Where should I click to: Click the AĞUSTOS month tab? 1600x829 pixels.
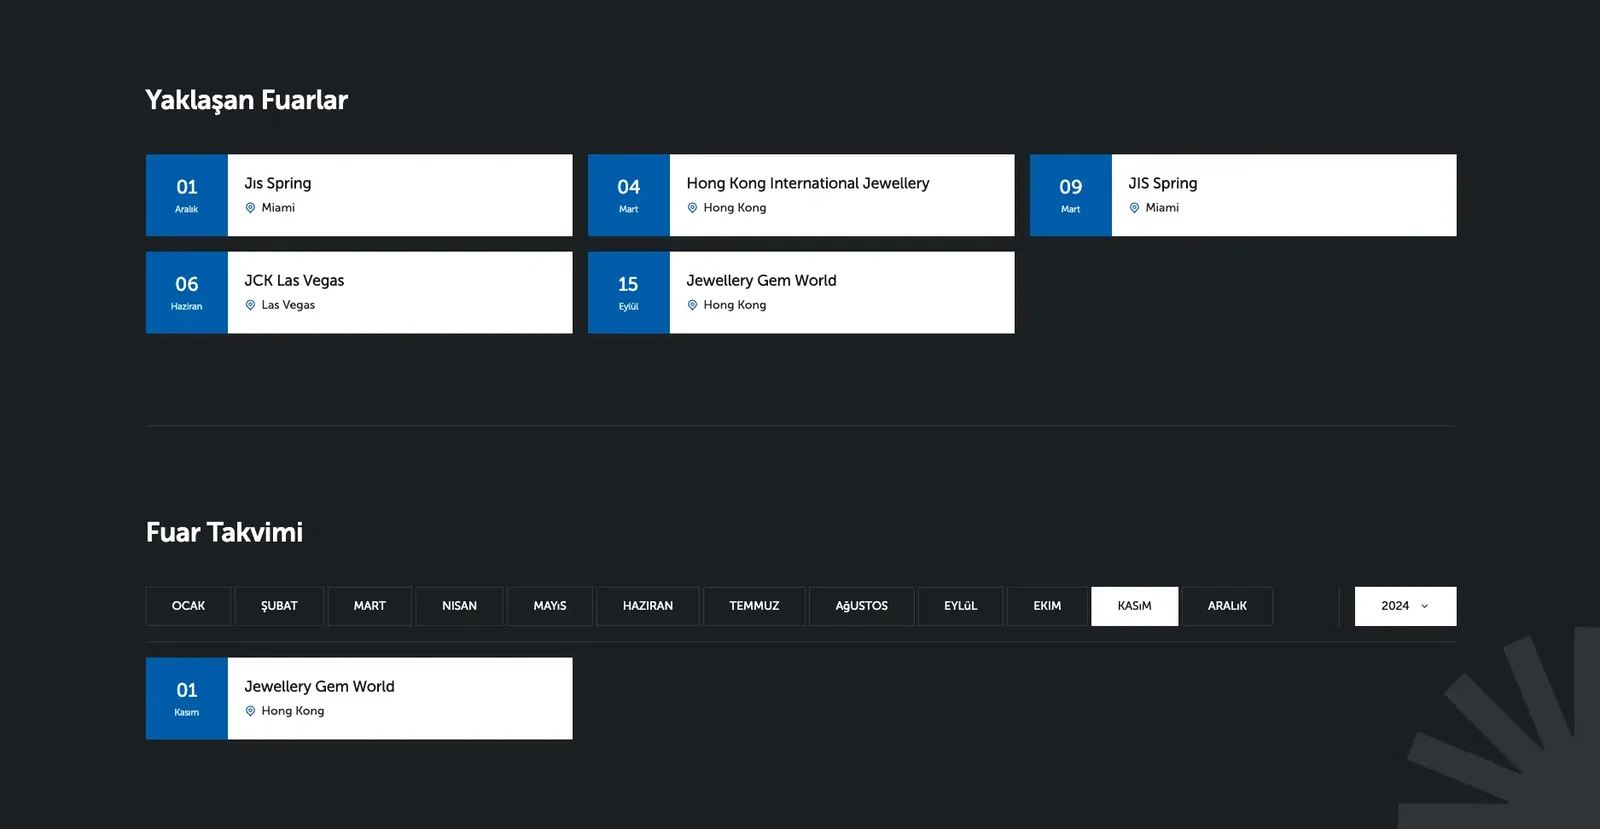(861, 606)
